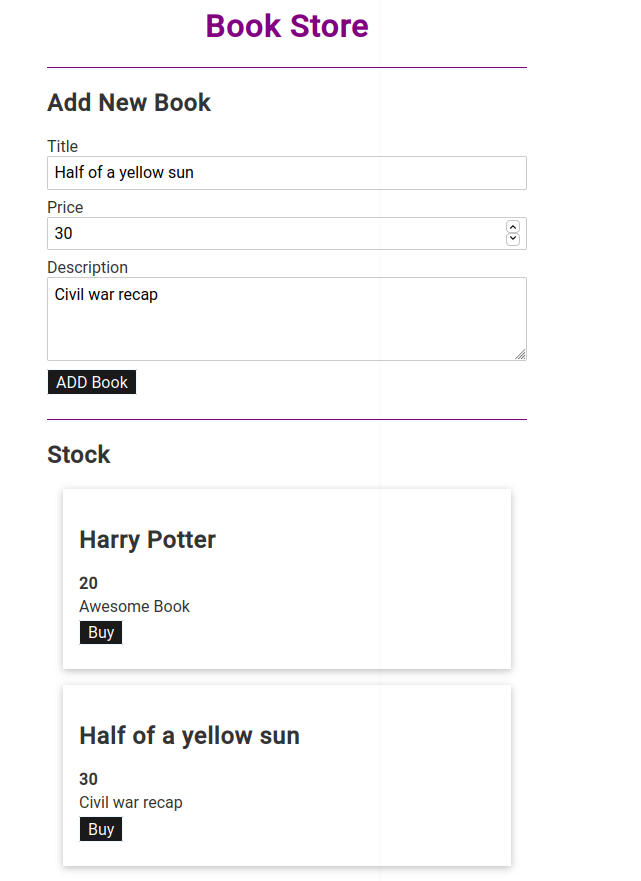Screen dimensions: 641x881
Task: Click the Description field label
Action: point(87,267)
